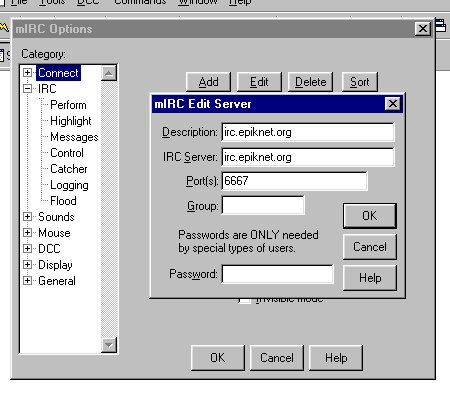Select Logging under IRC
The image size is (450, 396).
coord(69,185)
